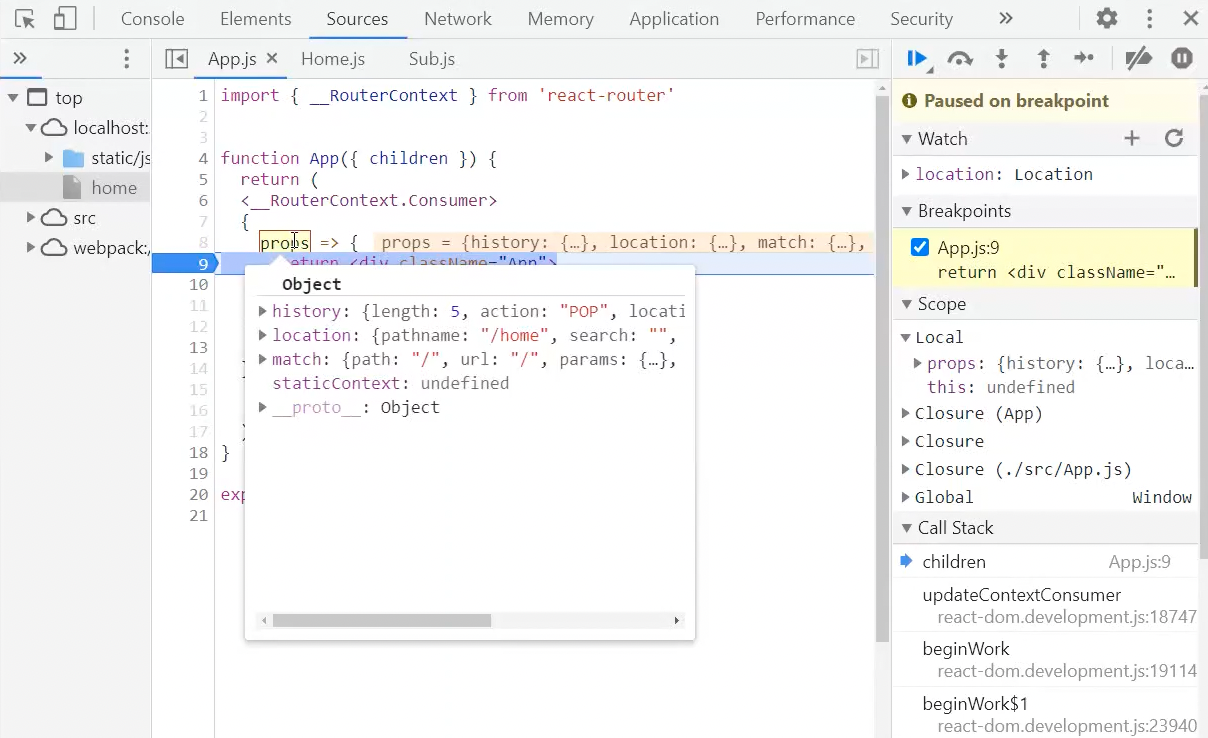Expand the webpack tree node
Image resolution: width=1208 pixels, height=738 pixels.
[31, 248]
